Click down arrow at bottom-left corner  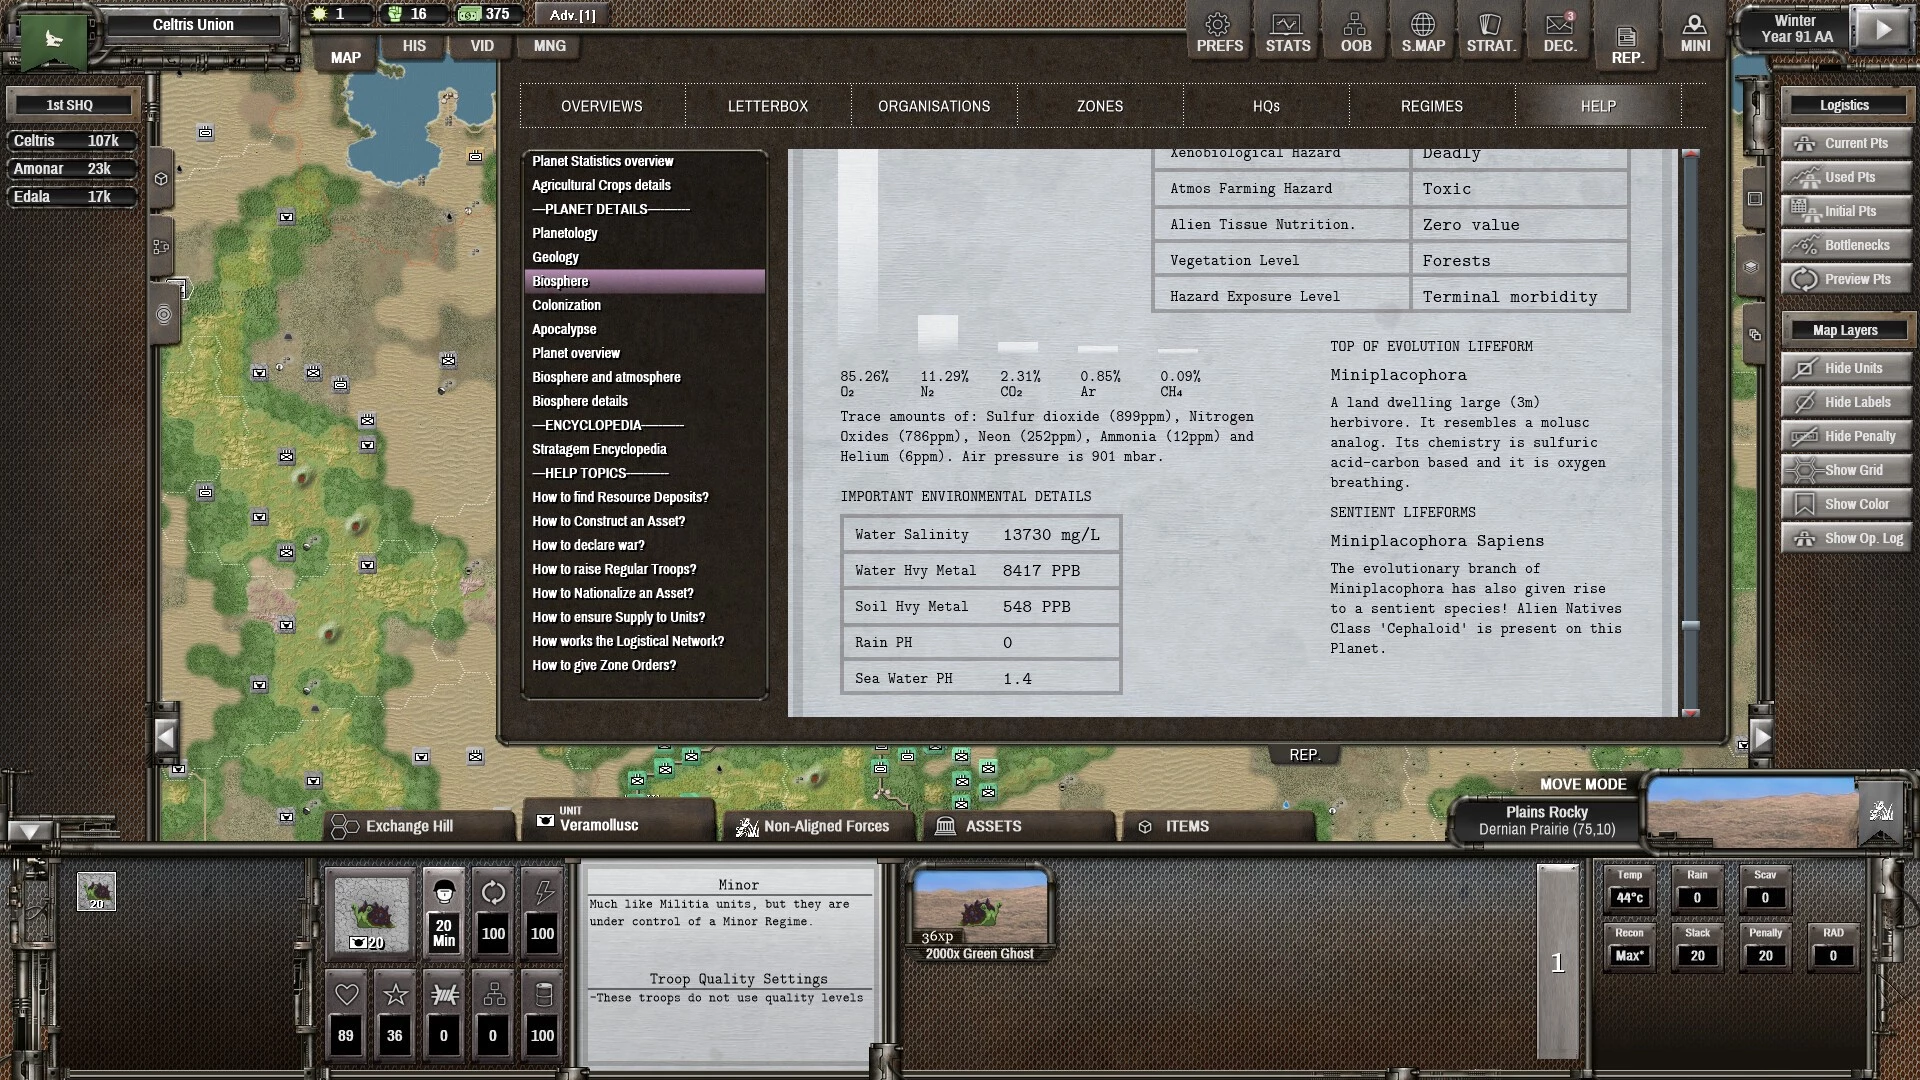click(x=30, y=832)
